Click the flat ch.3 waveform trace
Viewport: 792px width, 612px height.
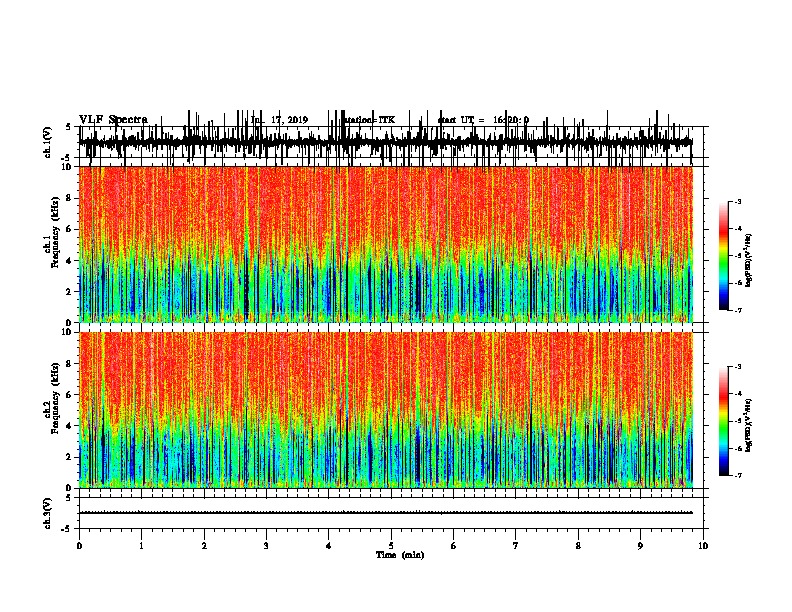coord(386,513)
